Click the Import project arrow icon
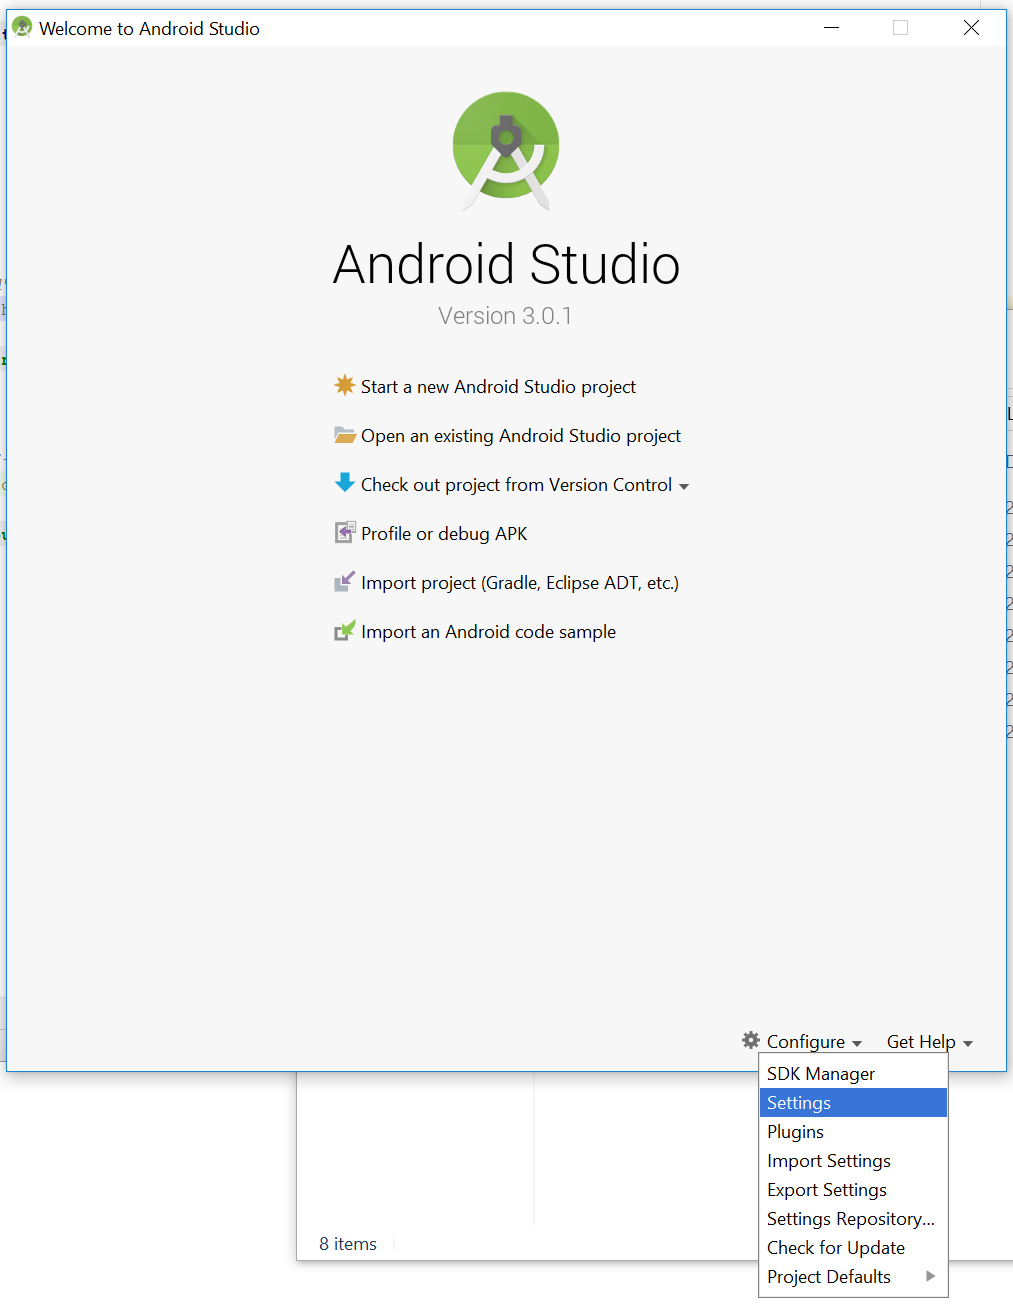1013x1315 pixels. pyautogui.click(x=345, y=581)
